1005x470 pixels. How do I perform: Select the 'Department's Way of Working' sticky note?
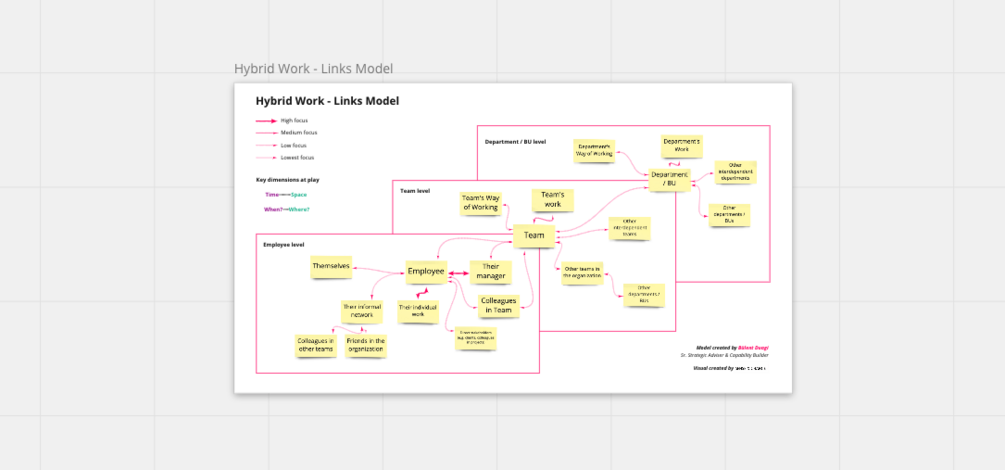pos(594,151)
